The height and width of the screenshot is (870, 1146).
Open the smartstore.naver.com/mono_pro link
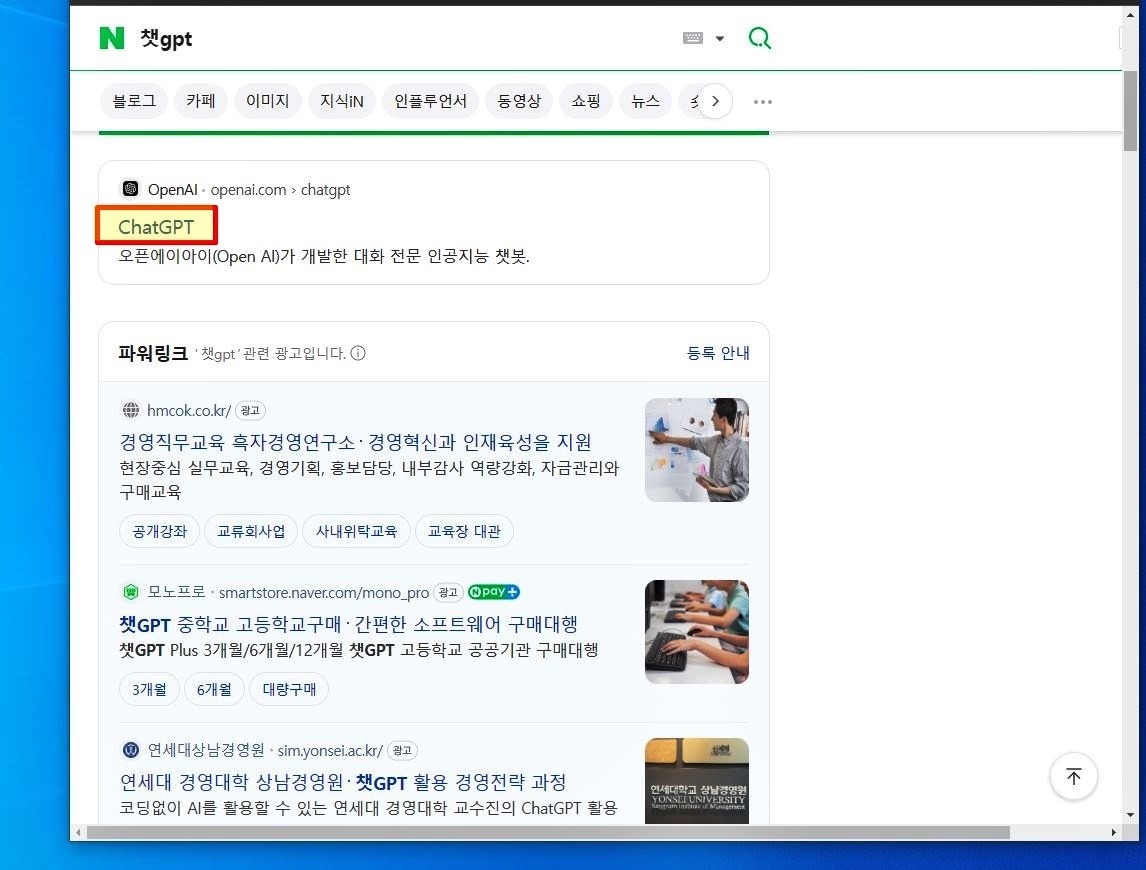[x=324, y=592]
